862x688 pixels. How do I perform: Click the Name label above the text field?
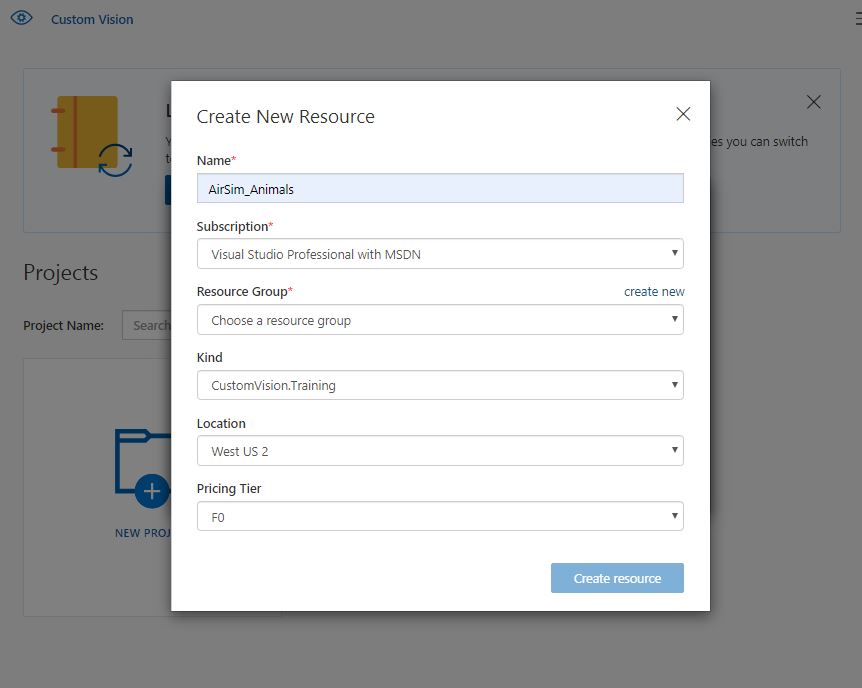click(216, 161)
